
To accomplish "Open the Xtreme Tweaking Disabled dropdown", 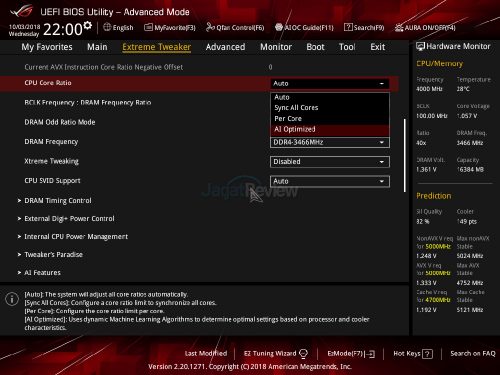I will coord(330,162).
